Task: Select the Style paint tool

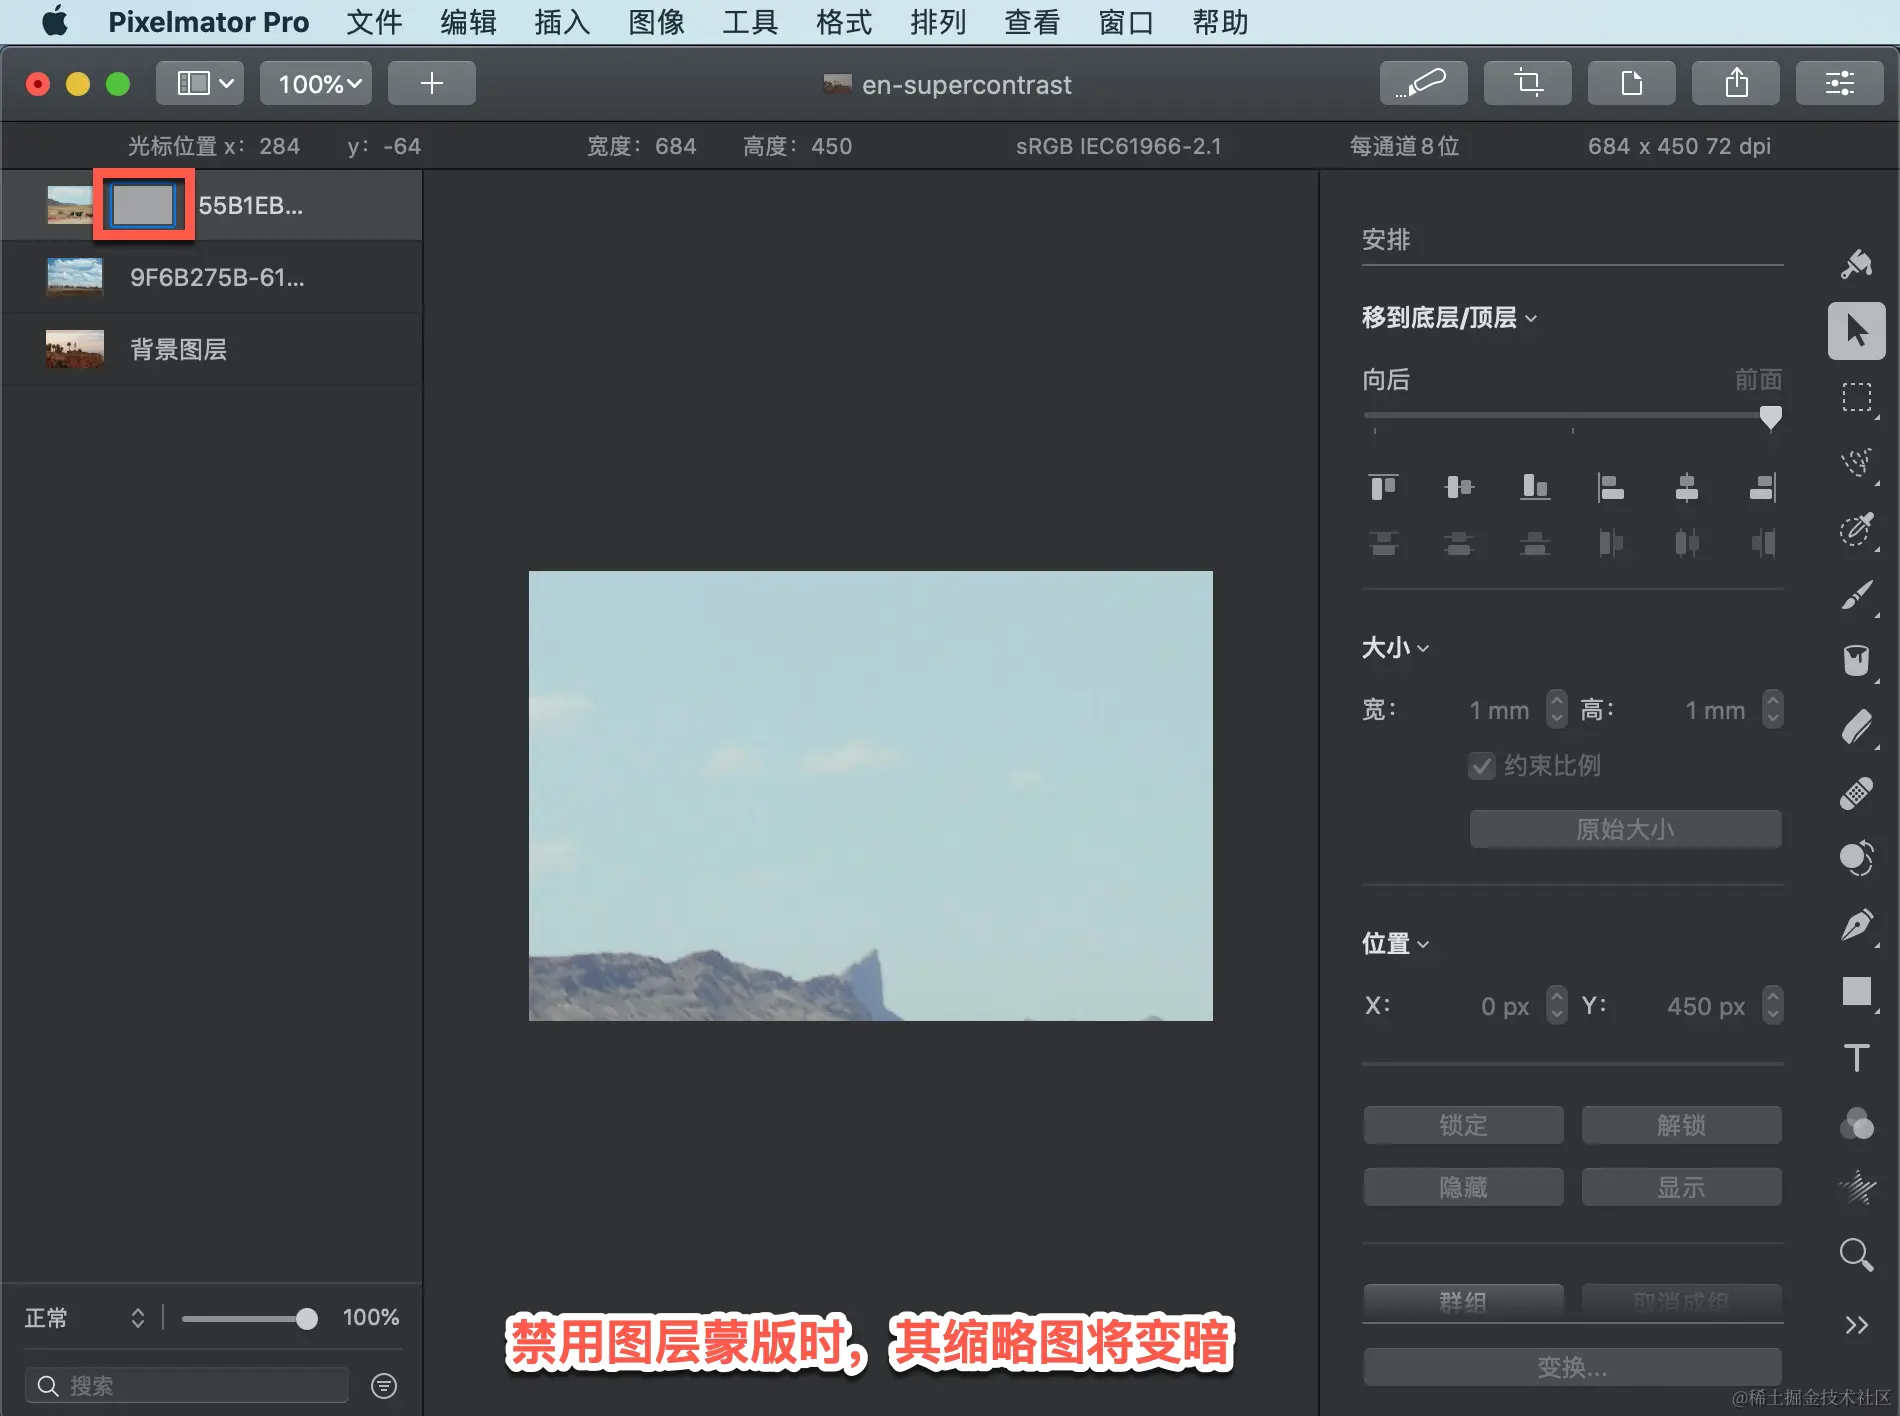Action: pyautogui.click(x=1857, y=264)
